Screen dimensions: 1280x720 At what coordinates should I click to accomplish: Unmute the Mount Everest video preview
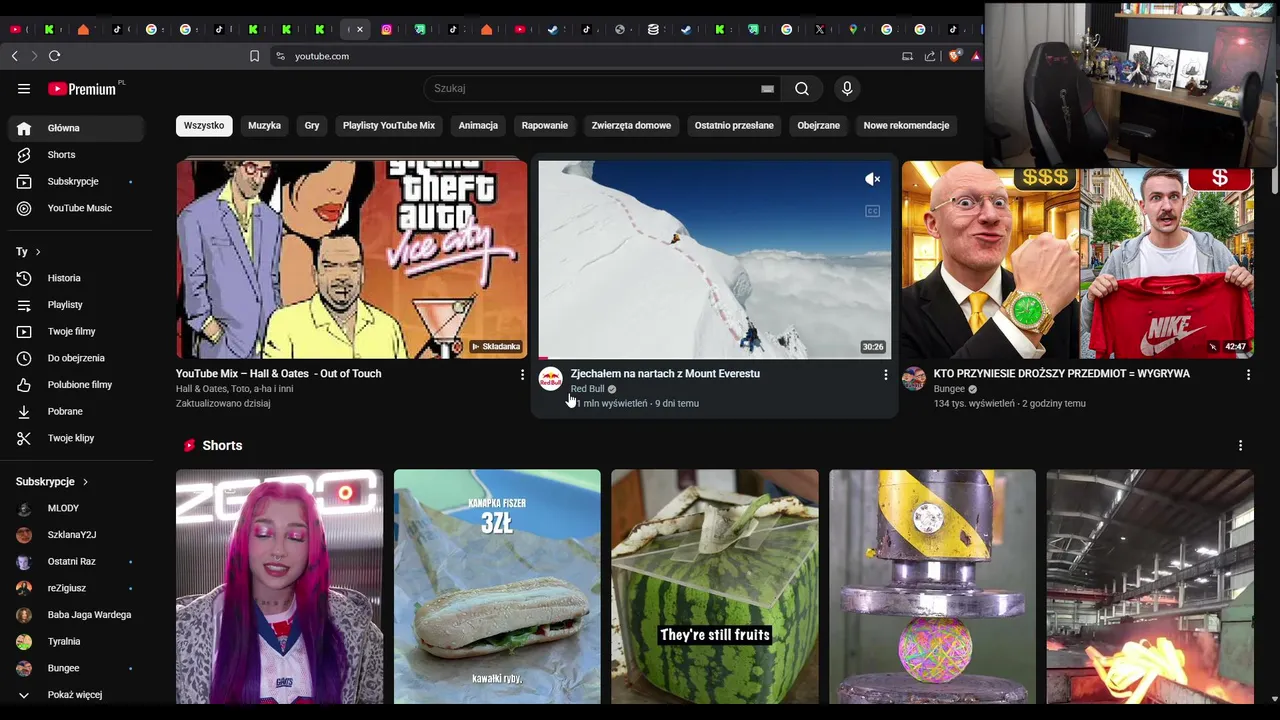click(872, 179)
